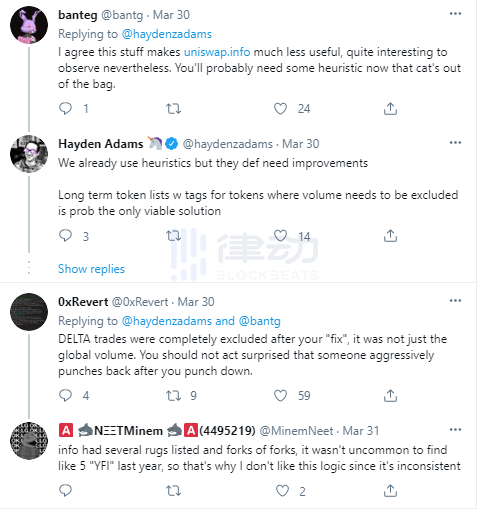This screenshot has height=509, width=489.
Task: Reply to NEETMinem's tweet via comment icon
Action: (x=65, y=491)
